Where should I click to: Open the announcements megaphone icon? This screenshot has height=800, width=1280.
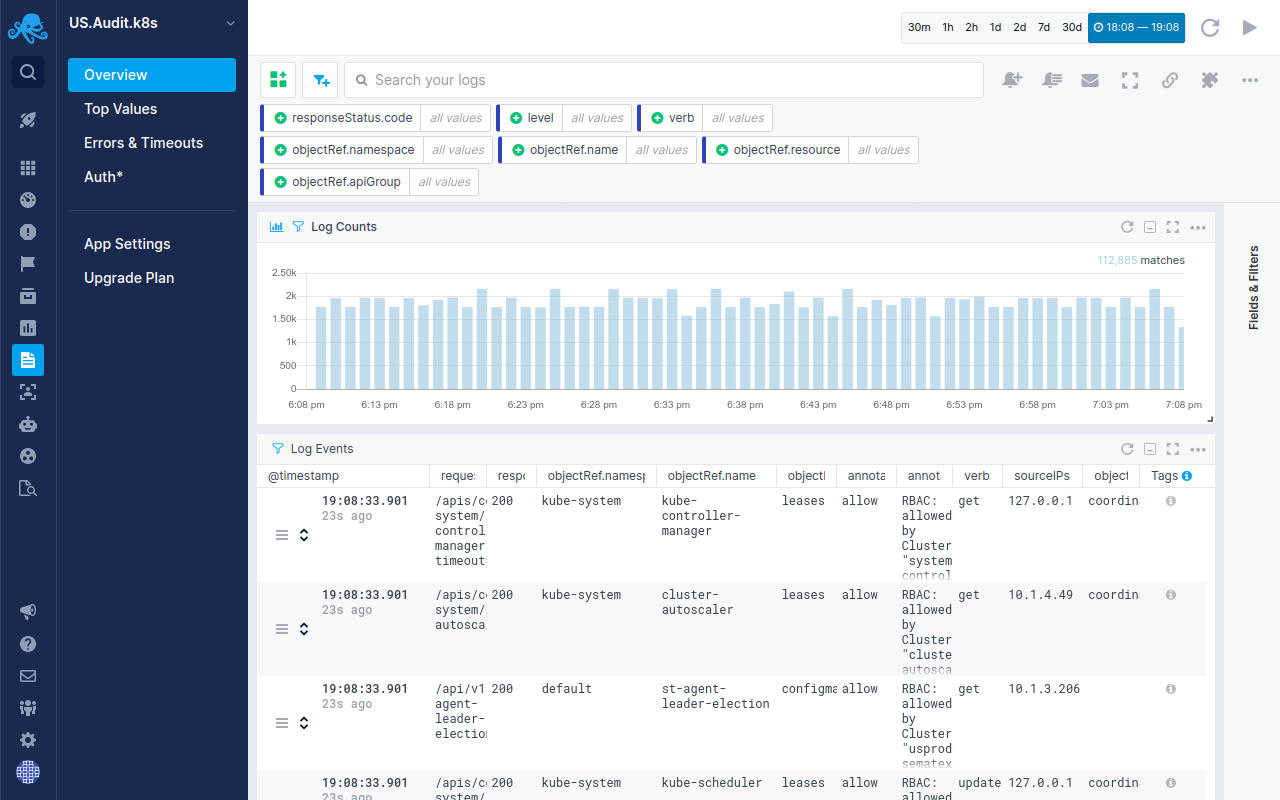28,612
